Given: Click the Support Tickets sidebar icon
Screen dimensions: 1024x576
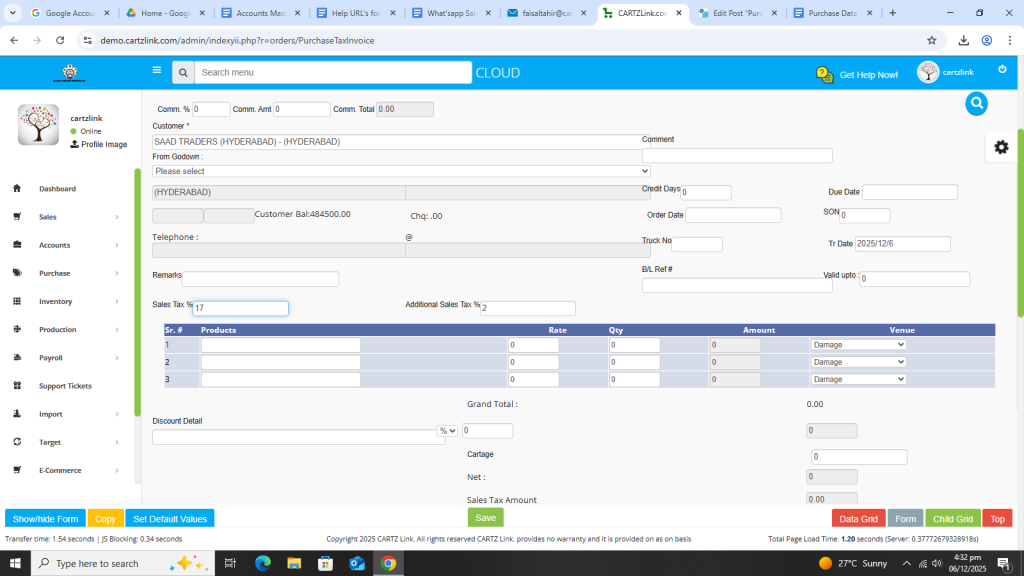Looking at the screenshot, I should [17, 386].
